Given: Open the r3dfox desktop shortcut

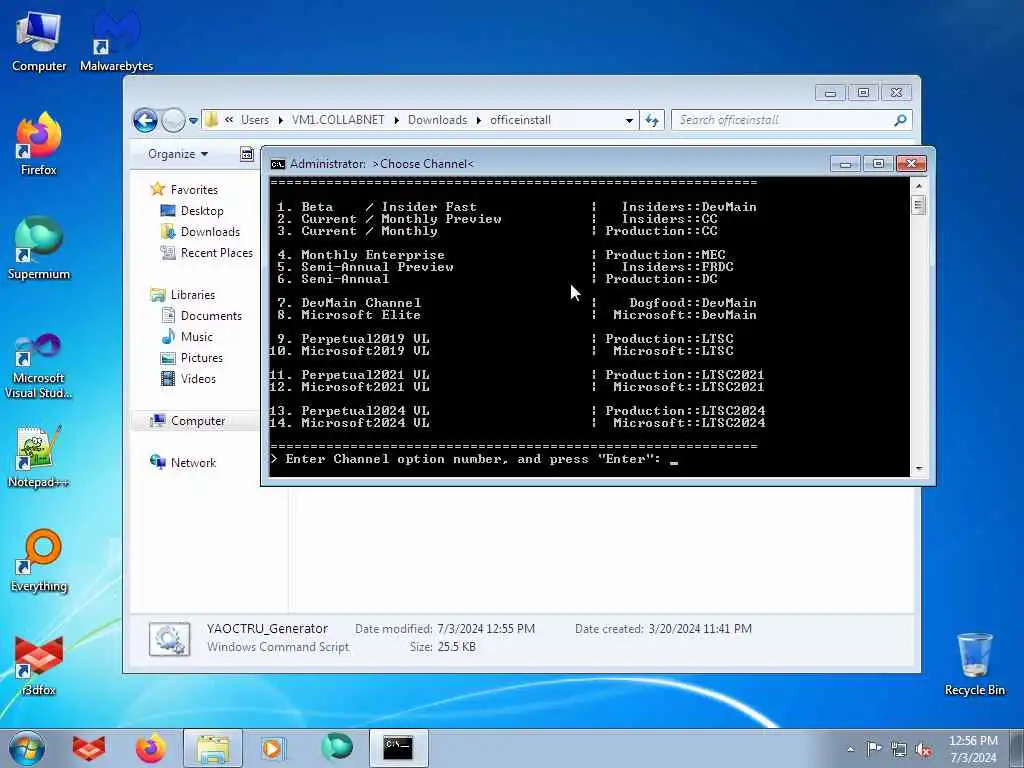Looking at the screenshot, I should coord(39,665).
